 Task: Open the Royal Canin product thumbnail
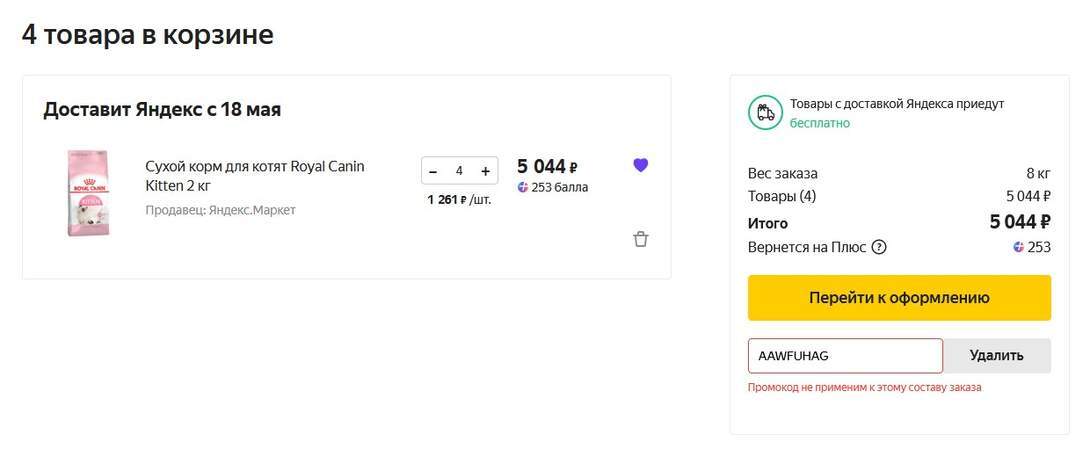pyautogui.click(x=88, y=193)
